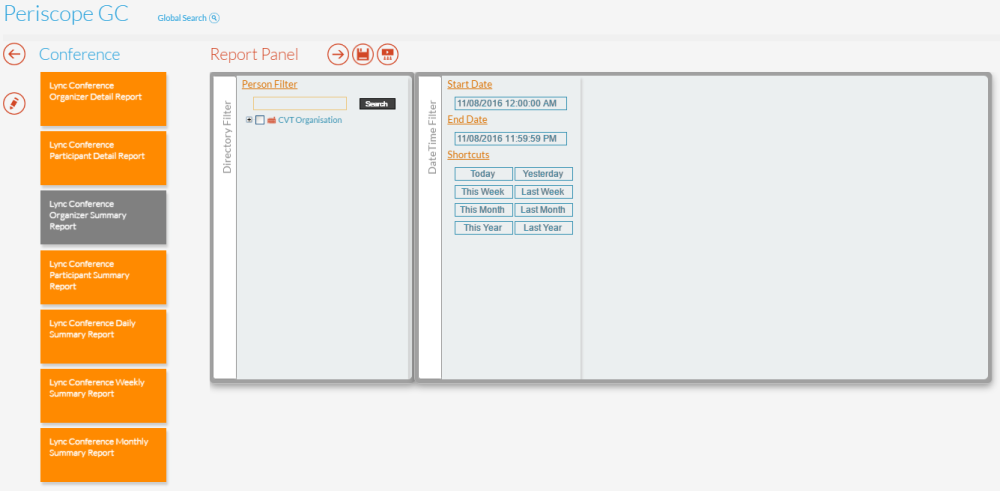Click the Yesterday shortcut button

pos(543,174)
